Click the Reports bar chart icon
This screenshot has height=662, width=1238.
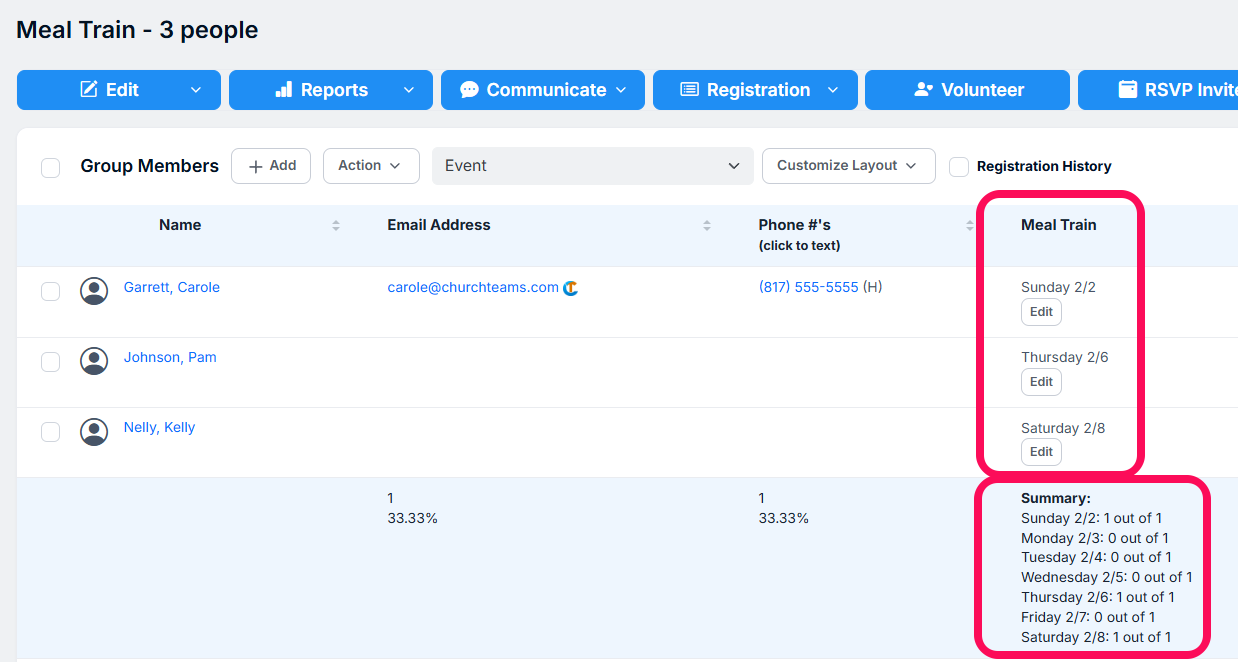pos(285,89)
